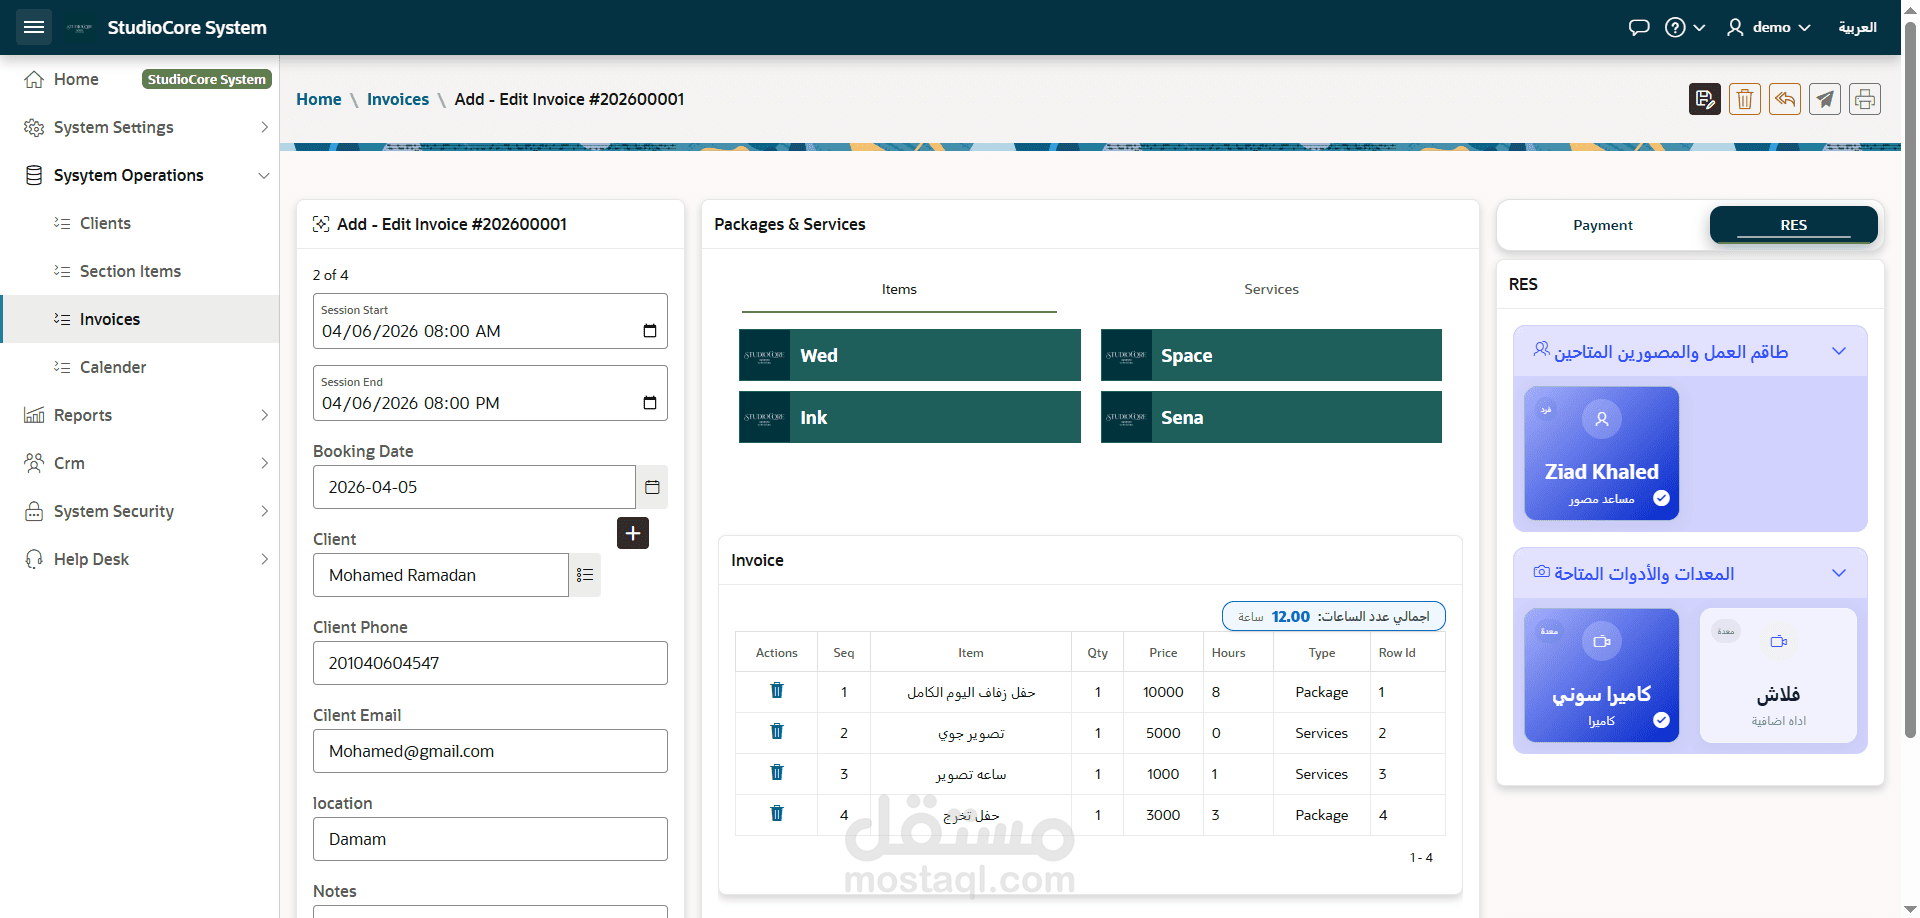Click the orange delete invoice trash button
The image size is (1920, 918).
point(1745,99)
